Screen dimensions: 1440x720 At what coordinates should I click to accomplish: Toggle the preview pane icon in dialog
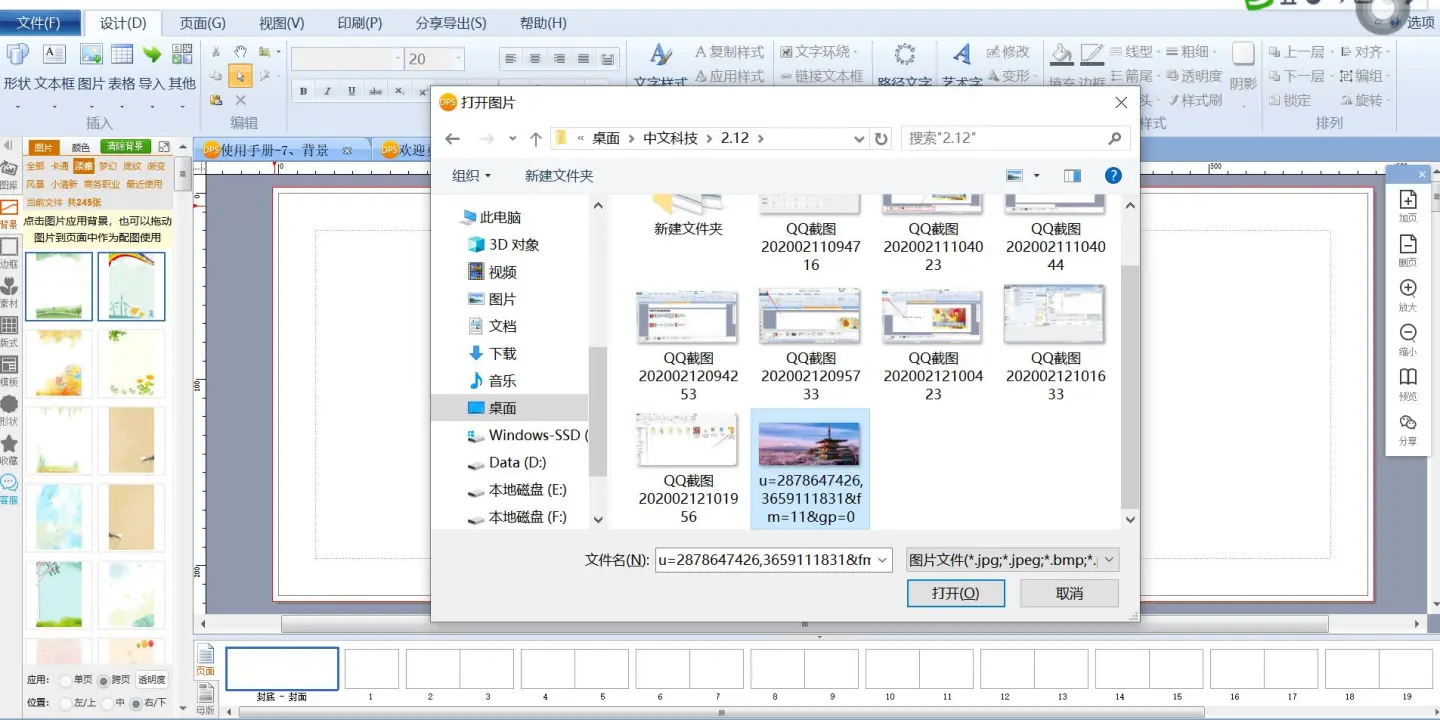[x=1072, y=176]
